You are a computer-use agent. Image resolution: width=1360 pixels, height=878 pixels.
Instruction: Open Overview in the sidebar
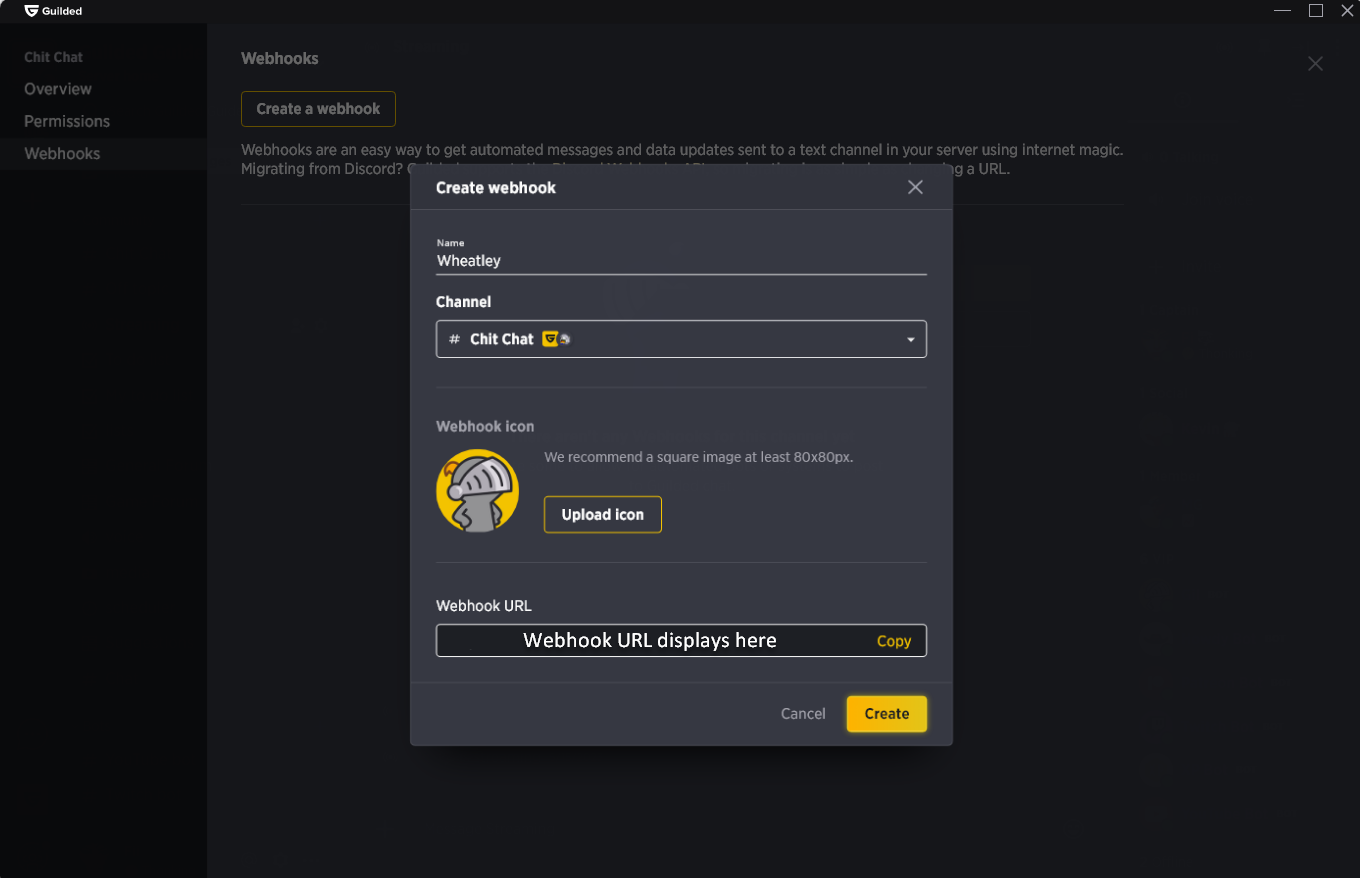pos(58,89)
